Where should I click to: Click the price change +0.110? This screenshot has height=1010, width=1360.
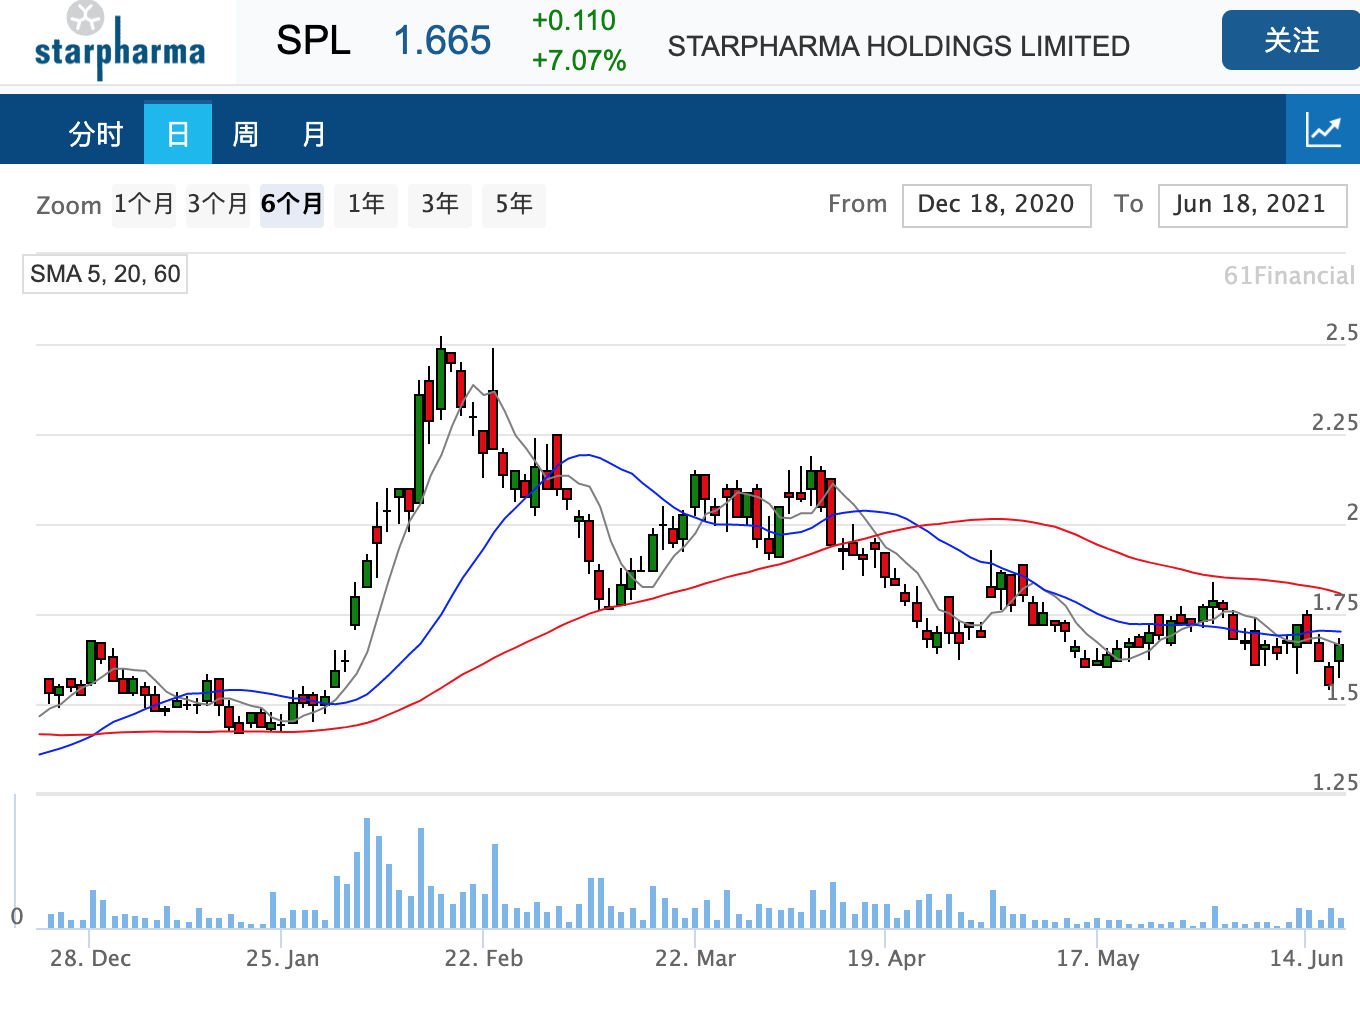point(573,21)
